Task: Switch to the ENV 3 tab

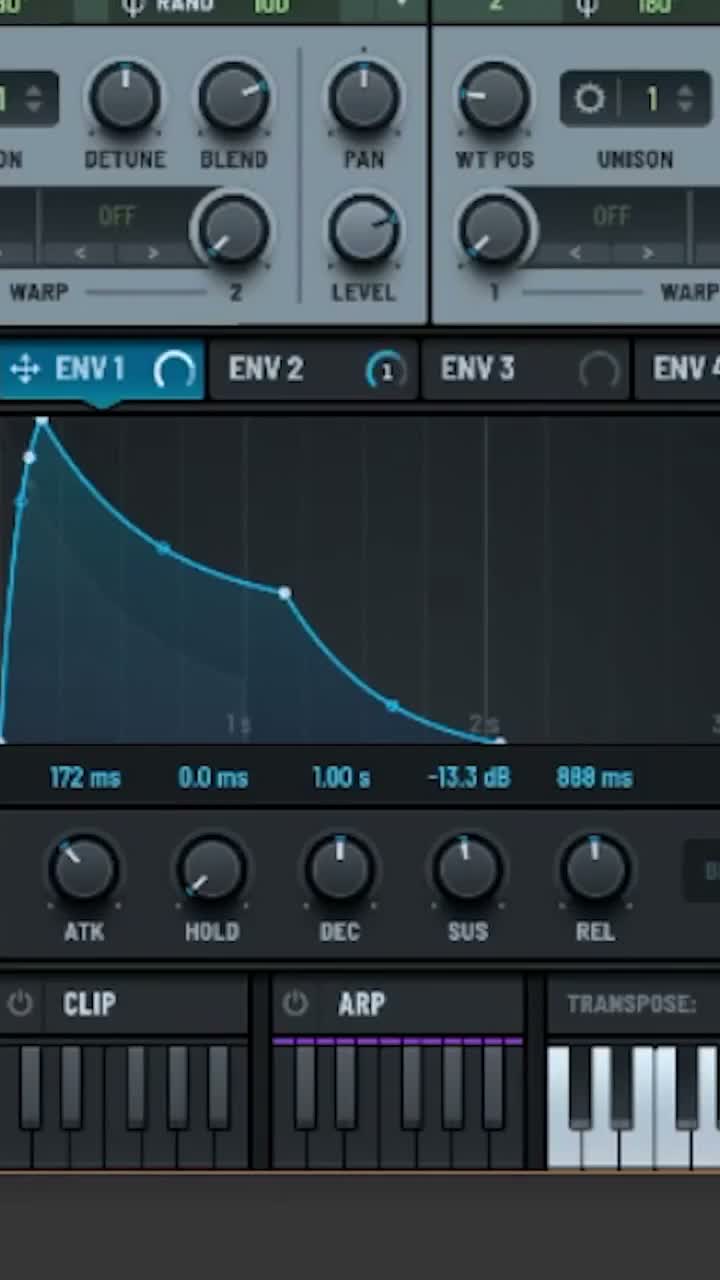Action: click(x=526, y=370)
